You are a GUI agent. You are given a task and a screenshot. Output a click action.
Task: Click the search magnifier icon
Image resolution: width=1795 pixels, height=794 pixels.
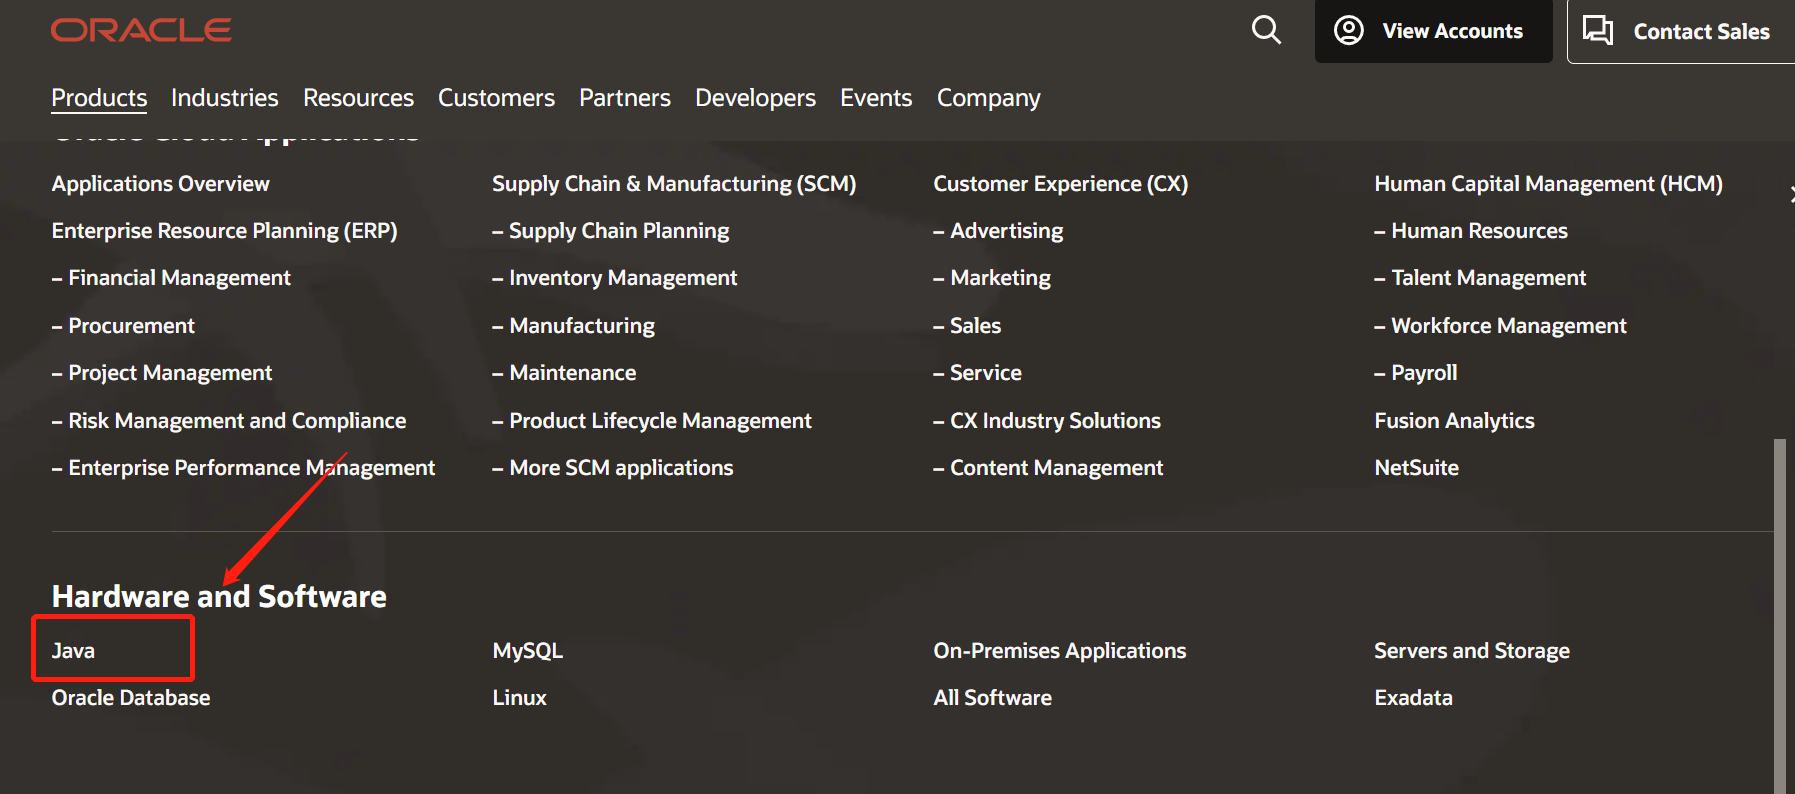point(1266,30)
